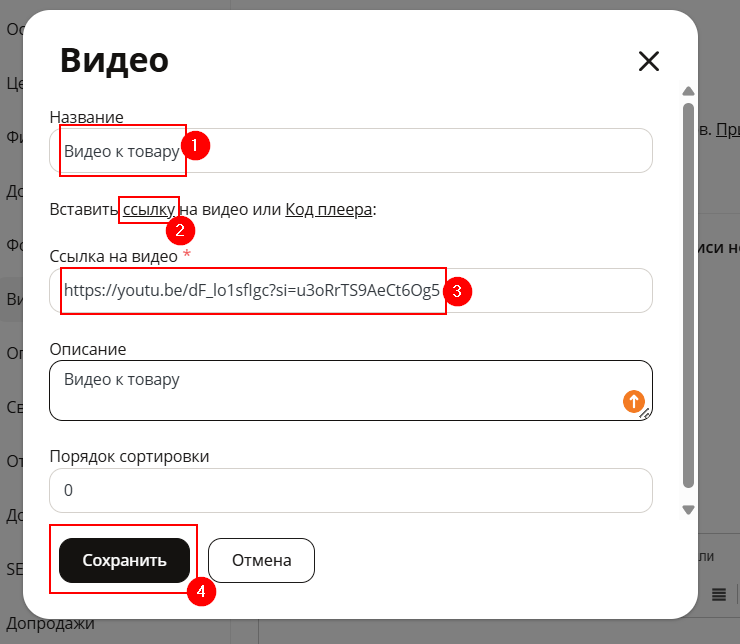Click the red annotation marker number 1
The width and height of the screenshot is (740, 644).
coord(195,145)
